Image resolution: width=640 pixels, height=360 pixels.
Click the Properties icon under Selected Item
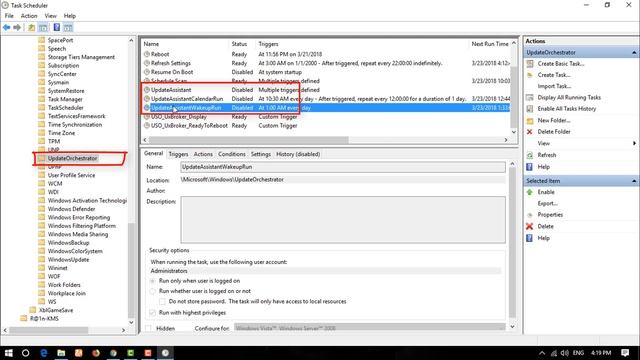[x=530, y=215]
